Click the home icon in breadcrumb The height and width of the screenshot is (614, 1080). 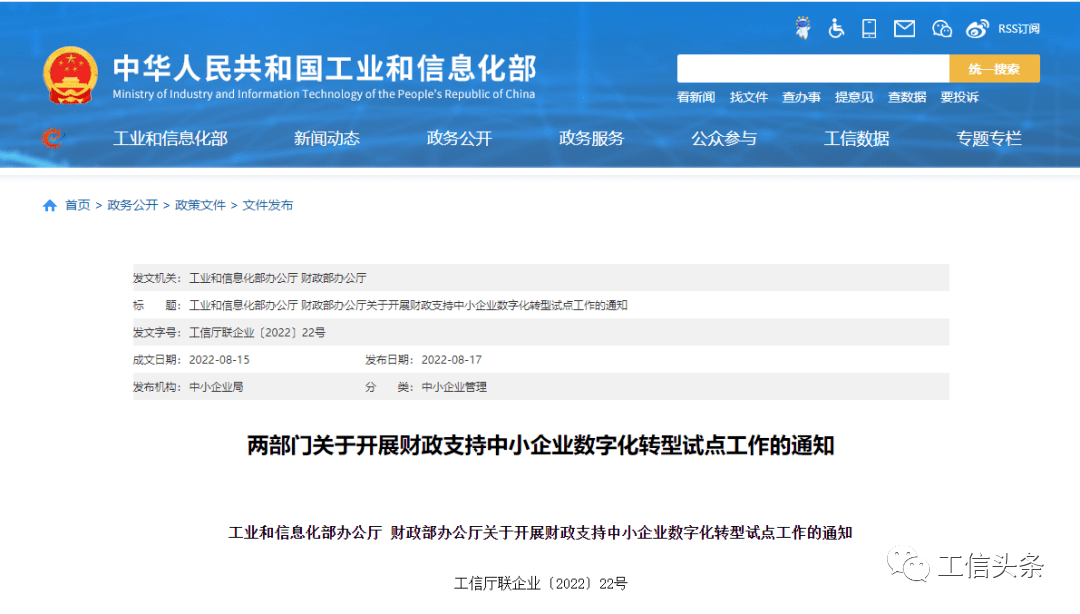tap(50, 205)
